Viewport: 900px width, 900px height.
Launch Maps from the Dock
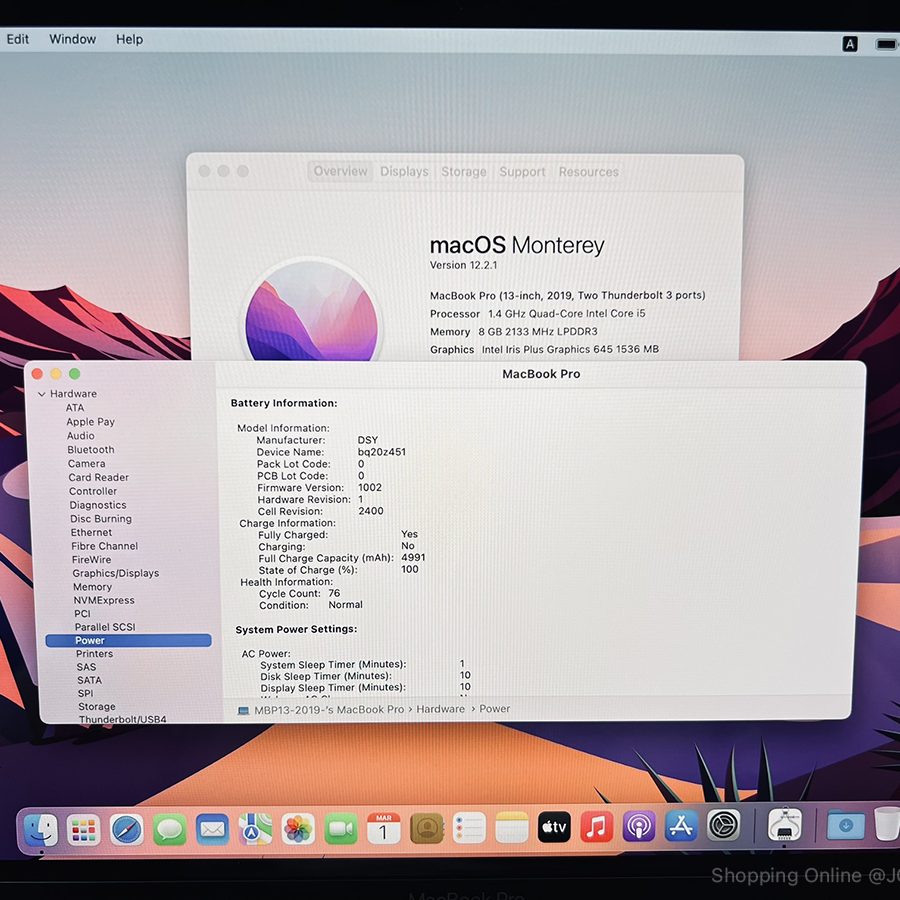pos(255,829)
